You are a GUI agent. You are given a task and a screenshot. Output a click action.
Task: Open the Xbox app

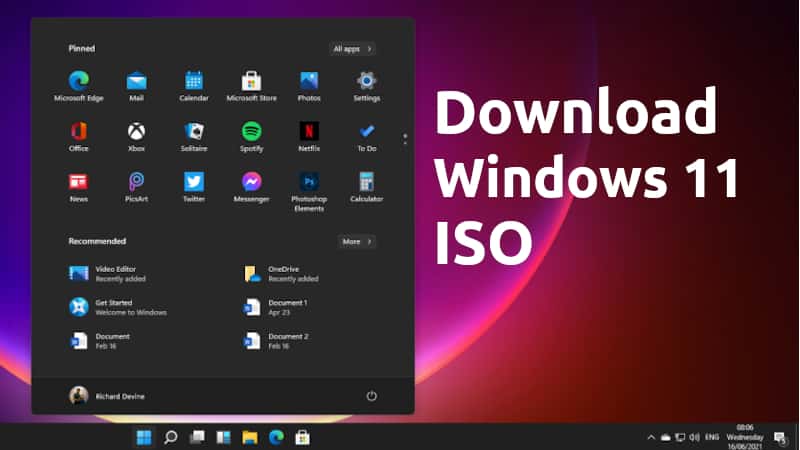click(136, 136)
